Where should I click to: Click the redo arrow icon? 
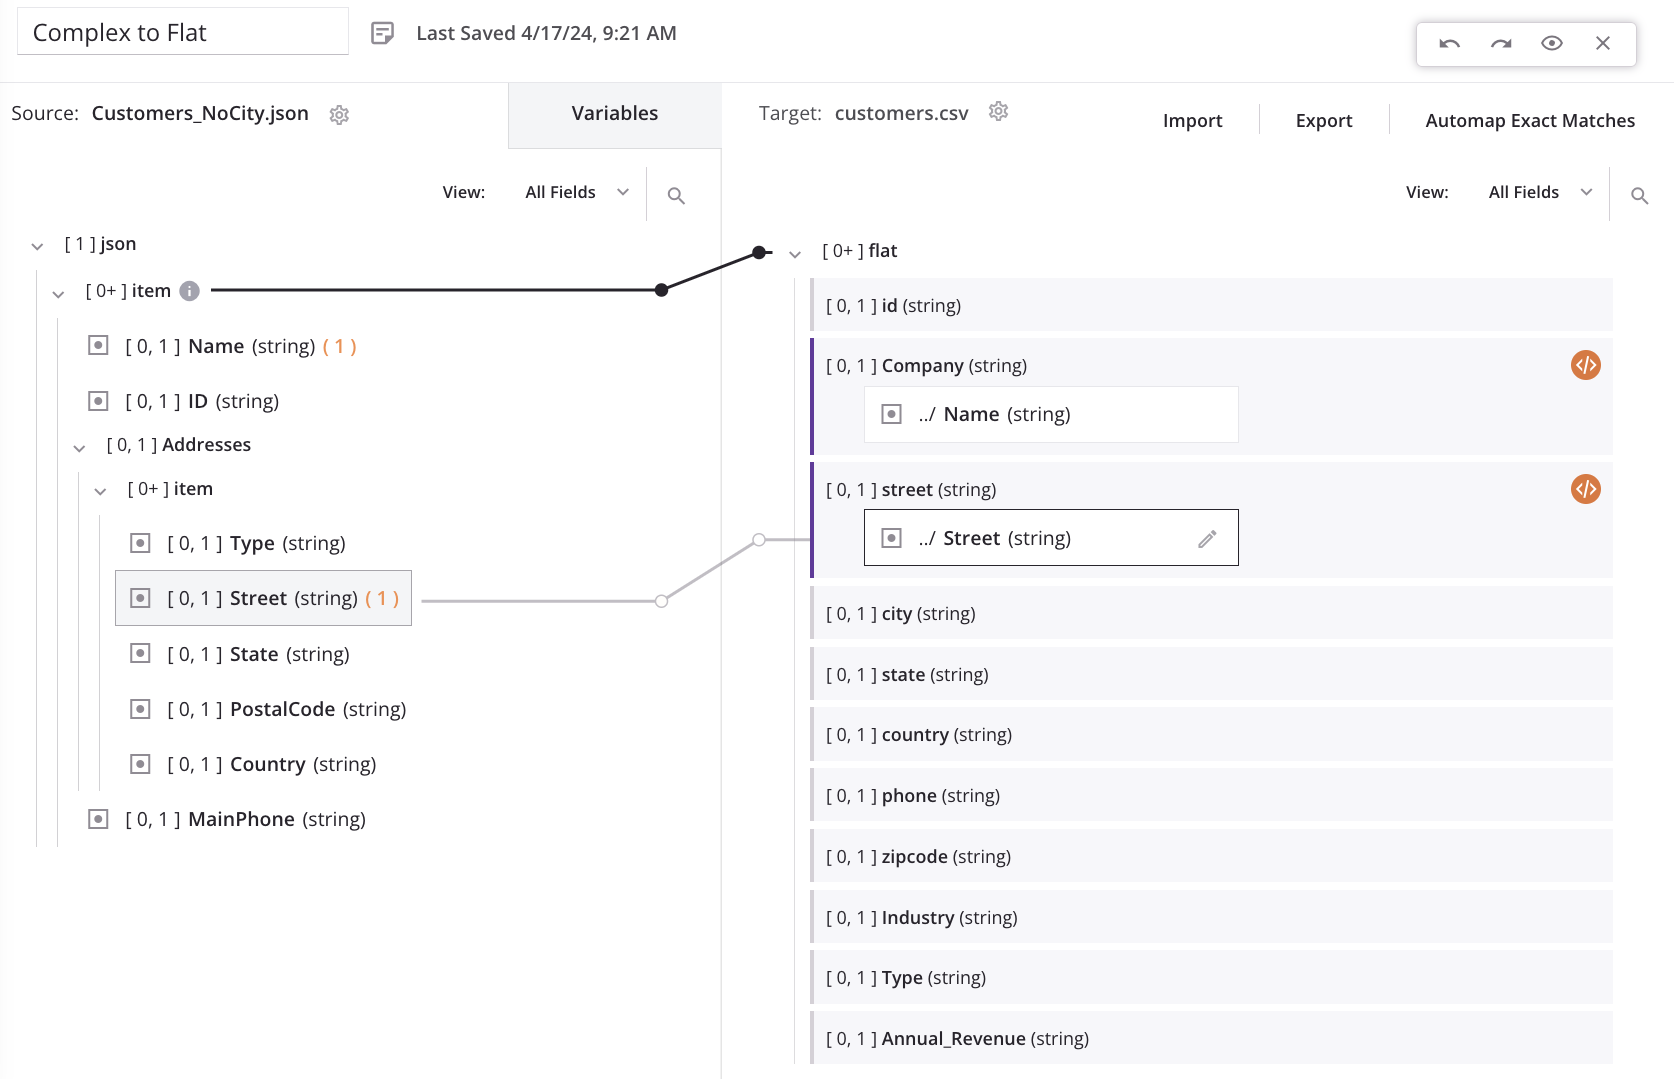(1500, 44)
